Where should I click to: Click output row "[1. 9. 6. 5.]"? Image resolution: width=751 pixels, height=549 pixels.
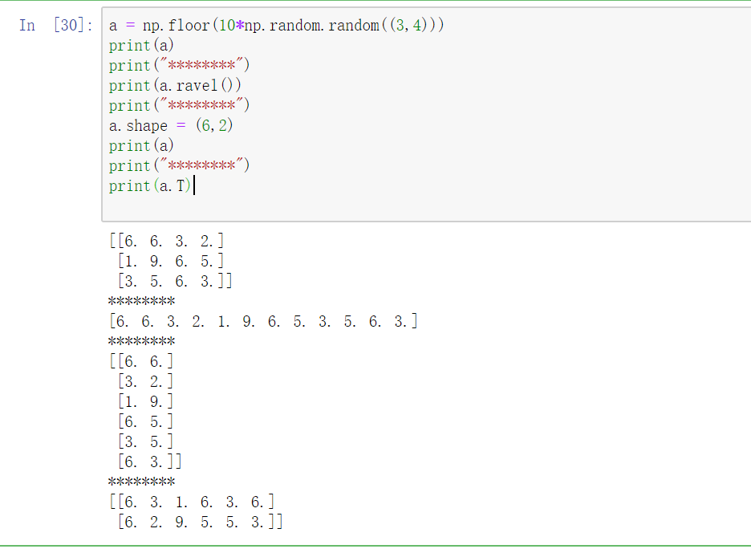point(170,260)
